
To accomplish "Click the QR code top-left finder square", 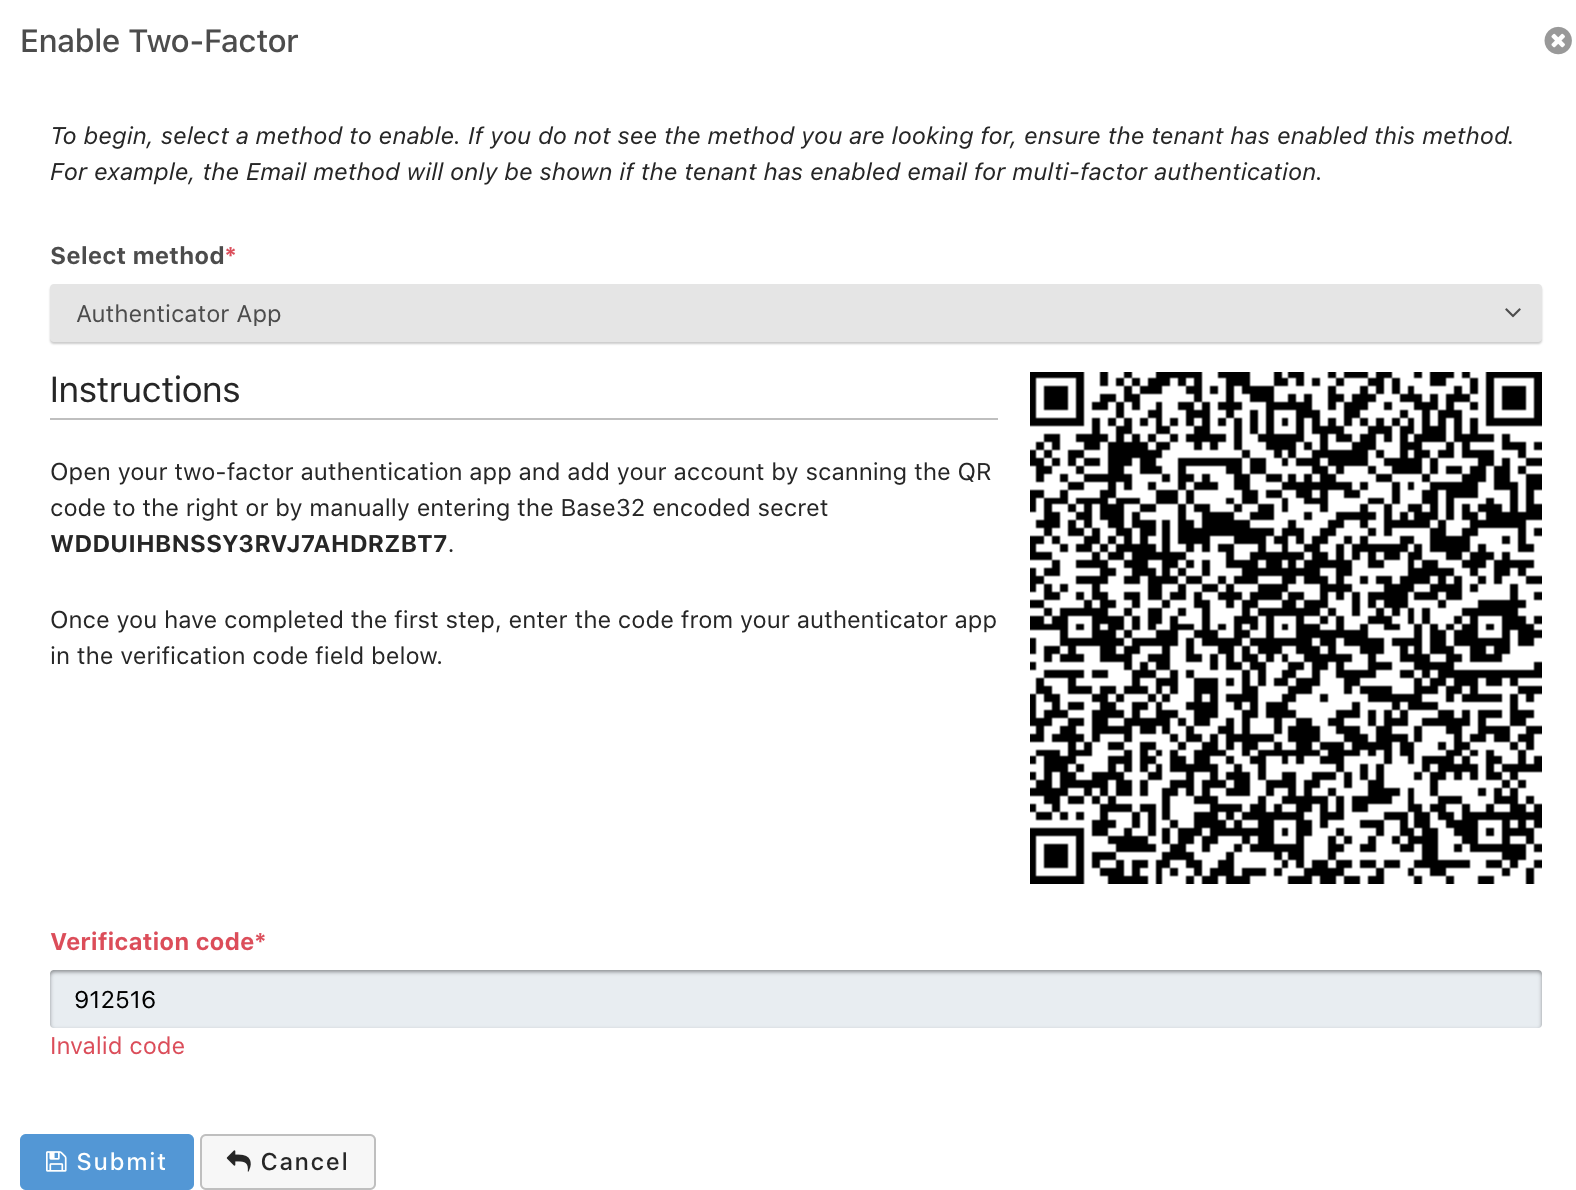I will coord(1057,399).
